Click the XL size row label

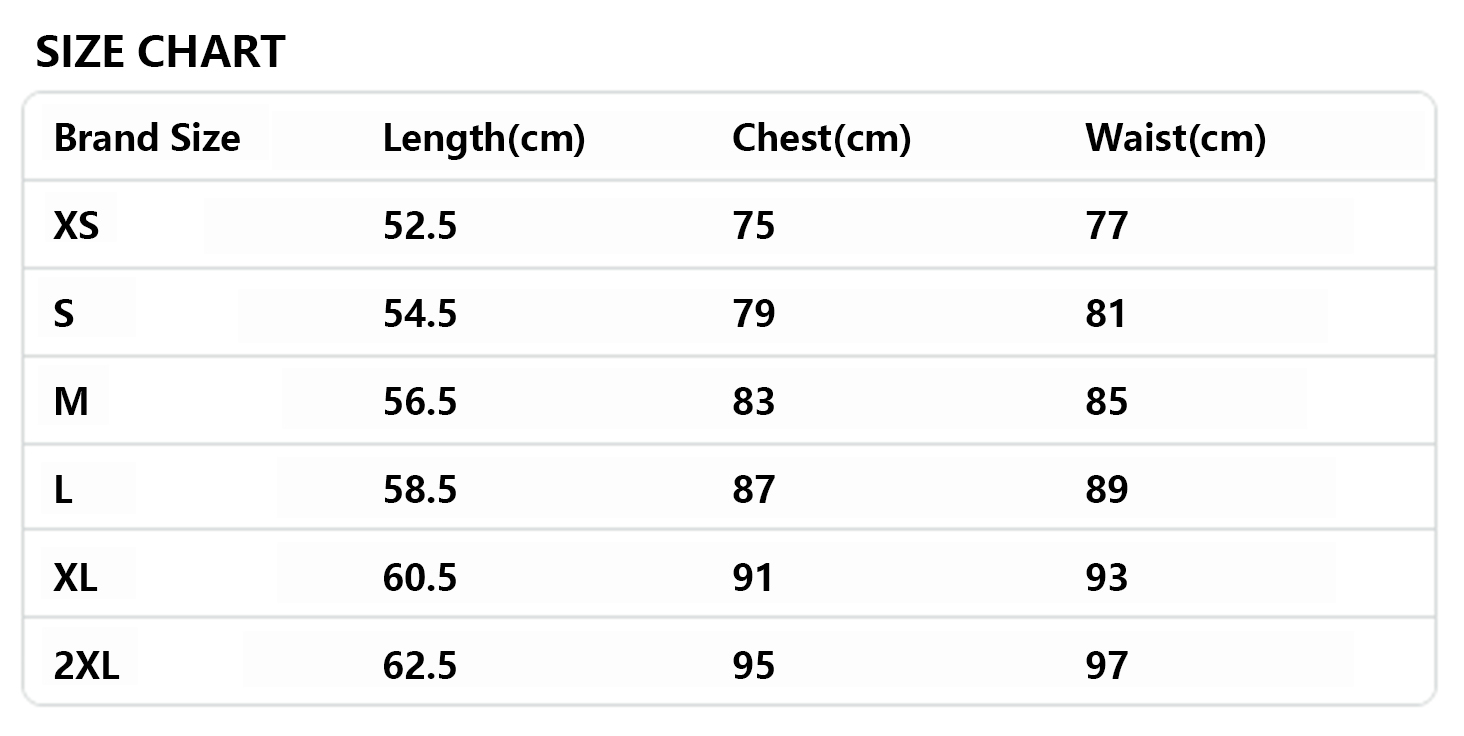[76, 578]
